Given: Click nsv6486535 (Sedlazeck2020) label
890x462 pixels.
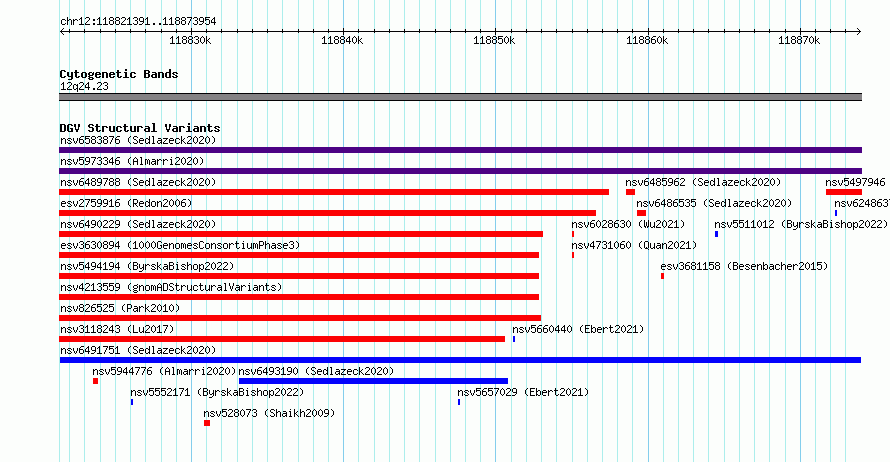Looking at the screenshot, I should (x=714, y=203).
